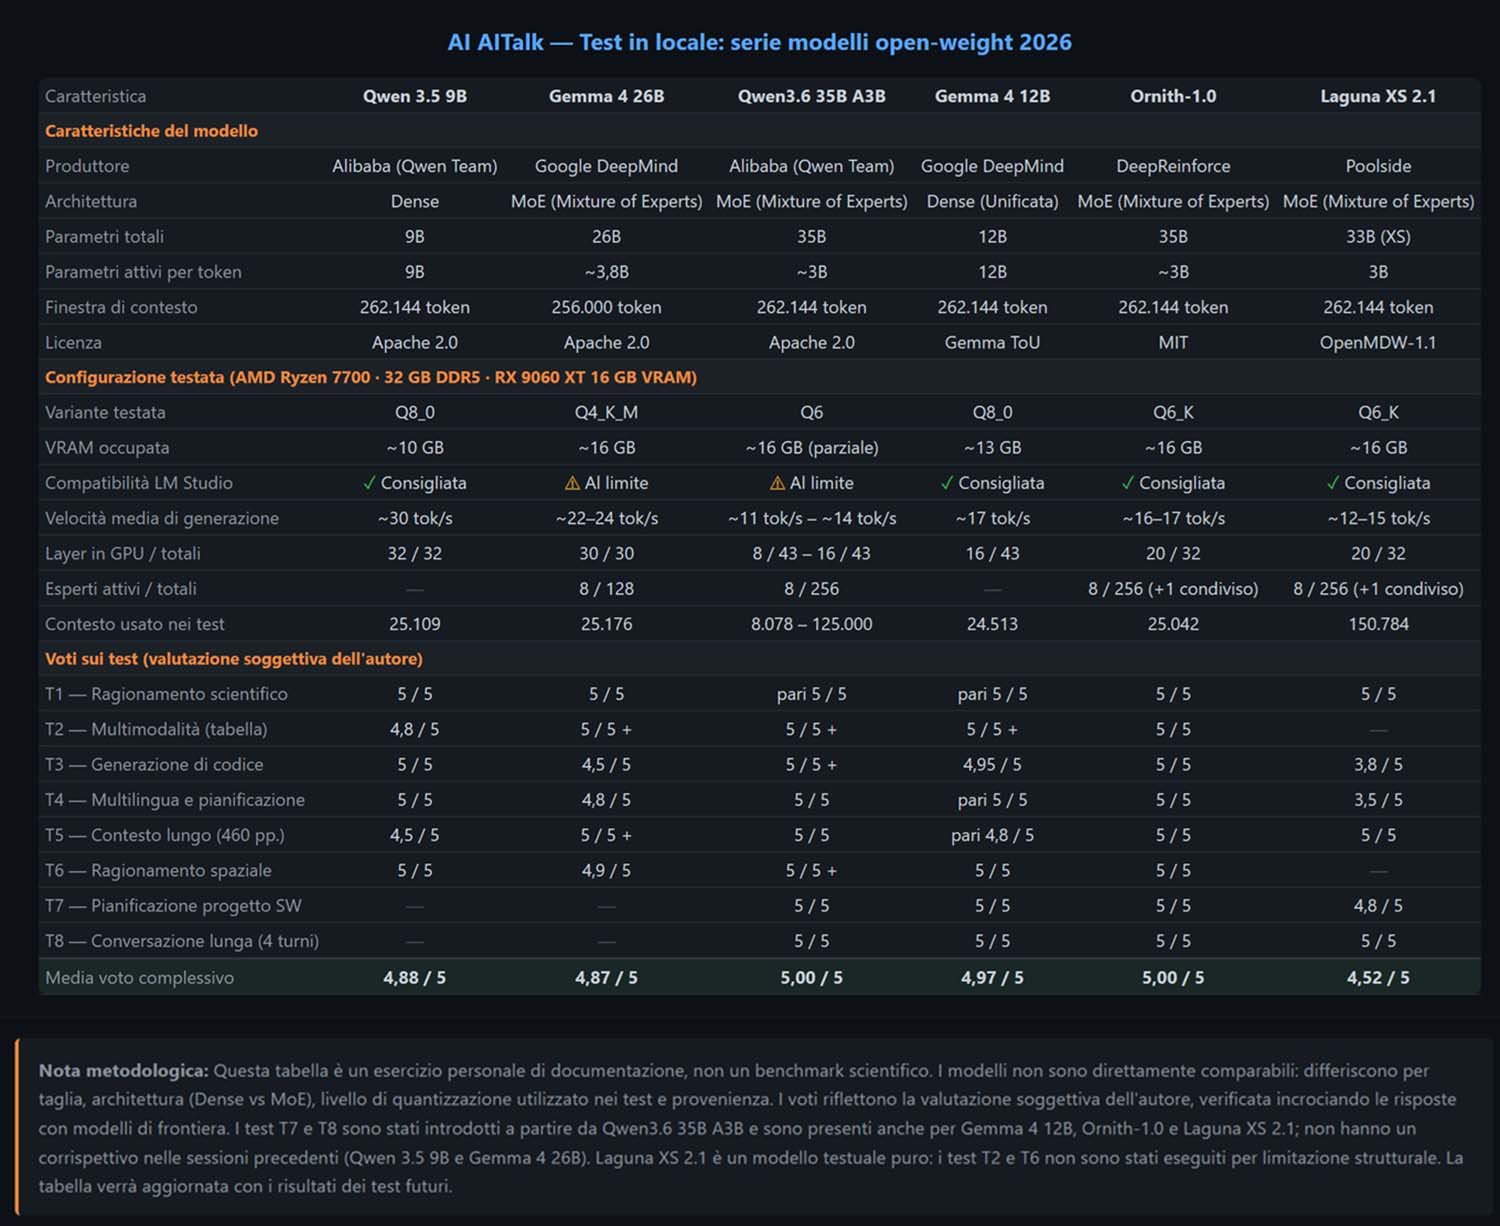Click the '33B (XS)' total parameters cell
The width and height of the screenshot is (1500, 1226).
tap(1378, 237)
